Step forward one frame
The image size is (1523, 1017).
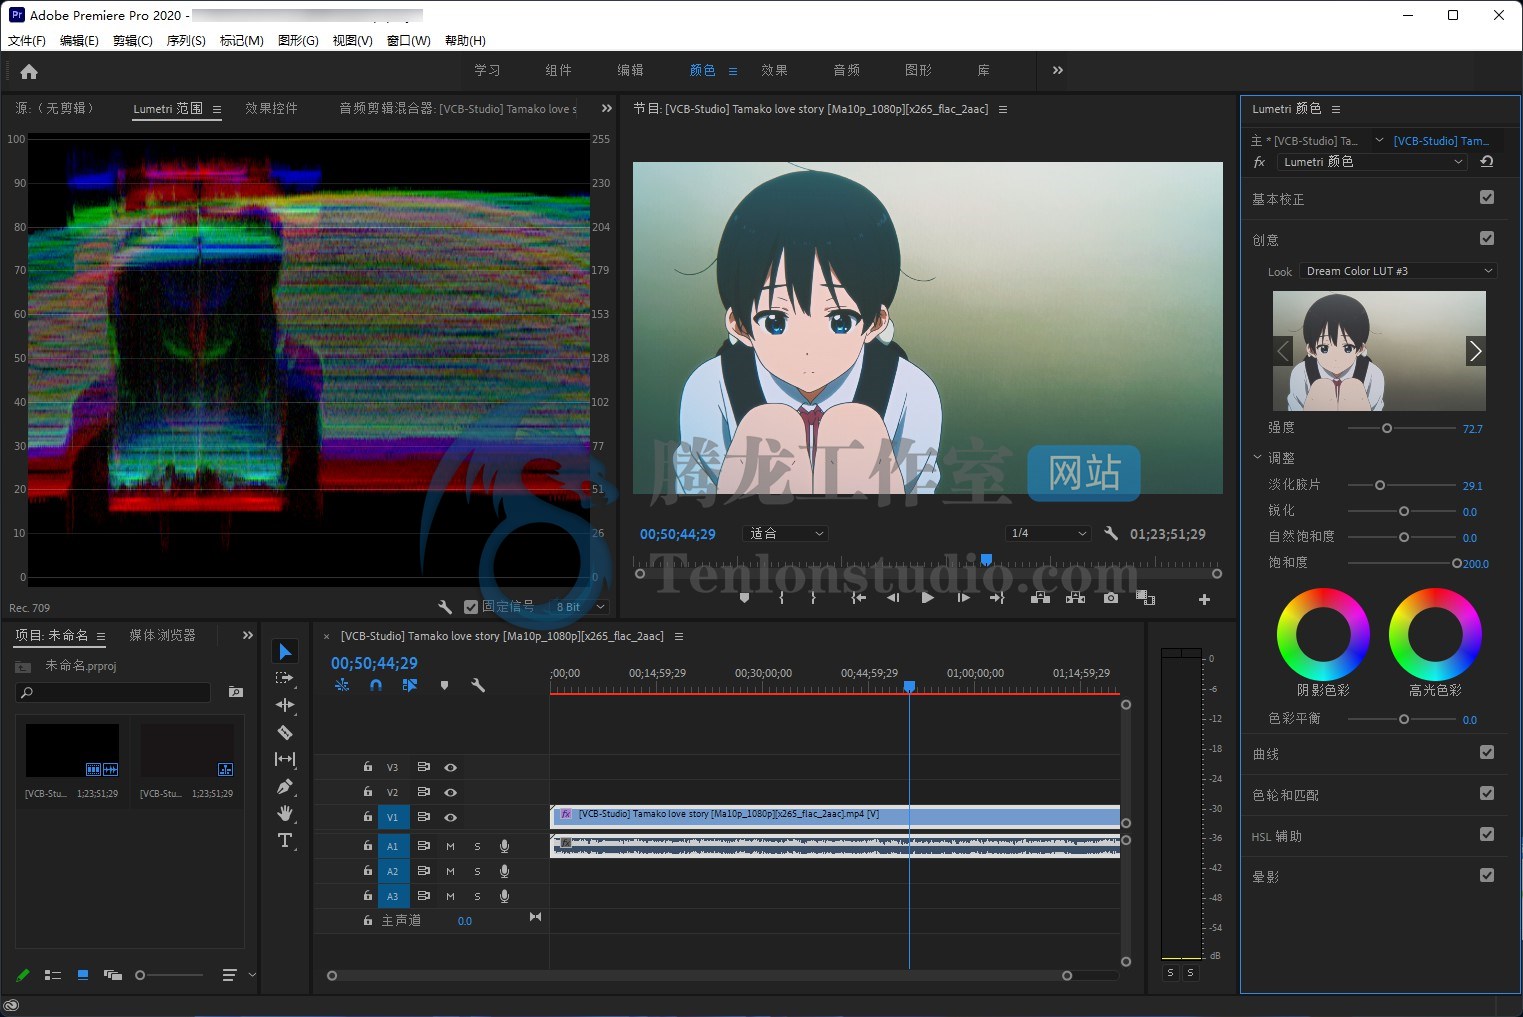coord(963,598)
